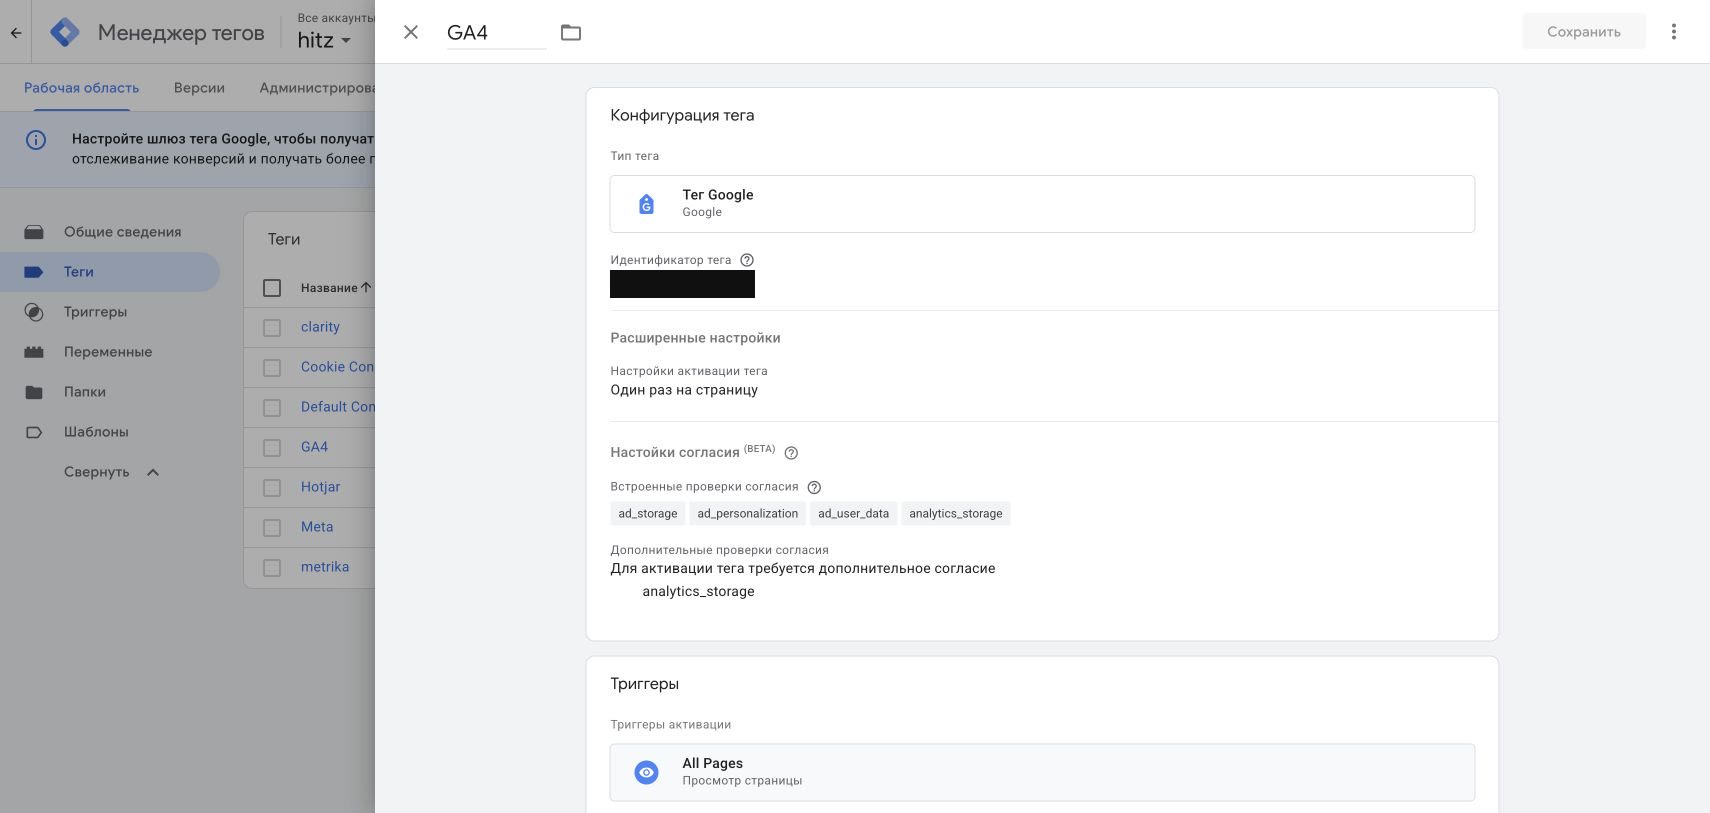Click help icon beside Встроенные проверки согласия
Viewport: 1710px width, 813px height.
pos(814,488)
